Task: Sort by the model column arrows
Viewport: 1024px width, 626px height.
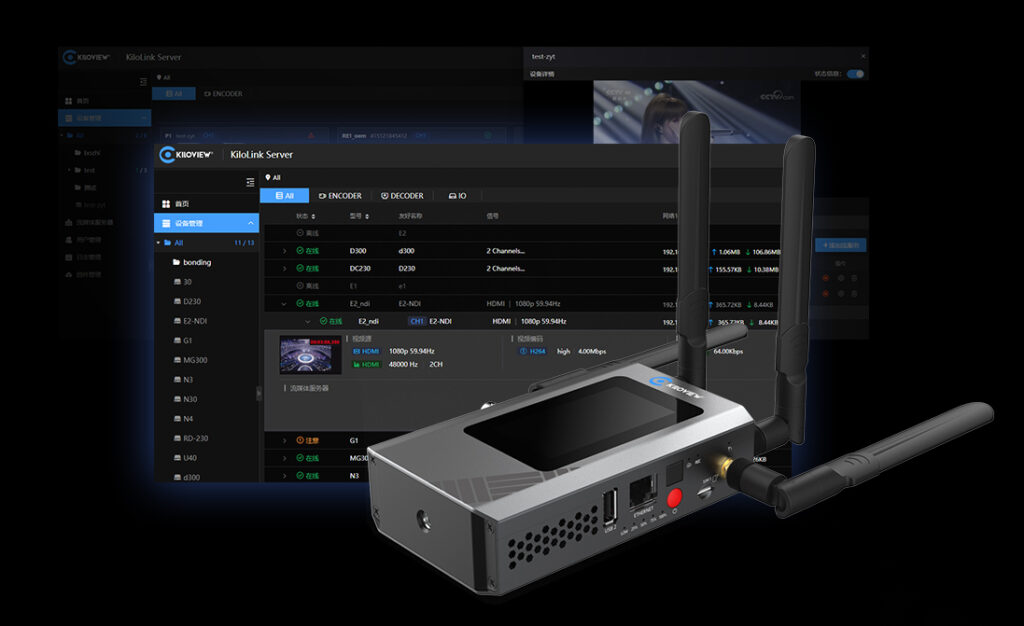Action: tap(367, 216)
